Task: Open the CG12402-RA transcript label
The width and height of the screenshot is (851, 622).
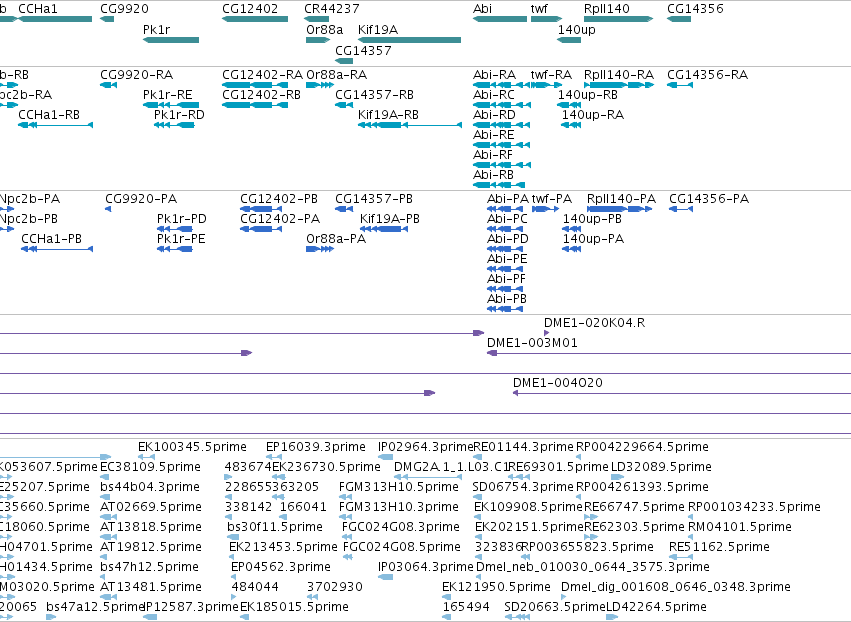Action: [x=262, y=74]
